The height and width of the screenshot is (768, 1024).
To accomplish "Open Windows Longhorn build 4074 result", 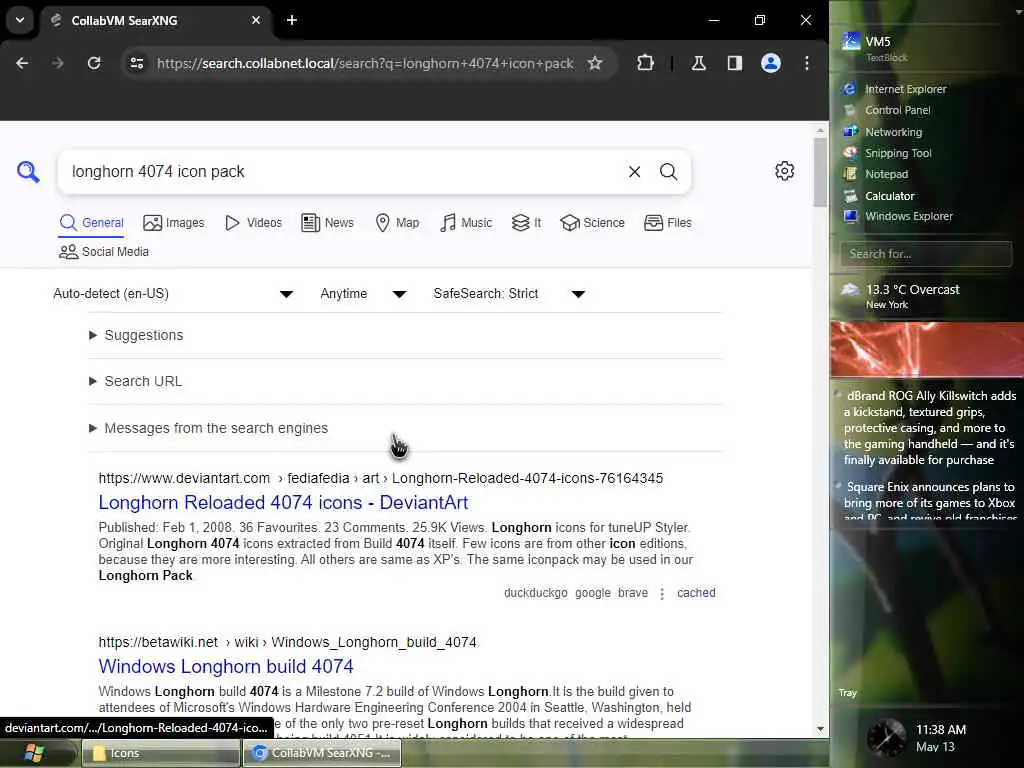I will point(226,666).
